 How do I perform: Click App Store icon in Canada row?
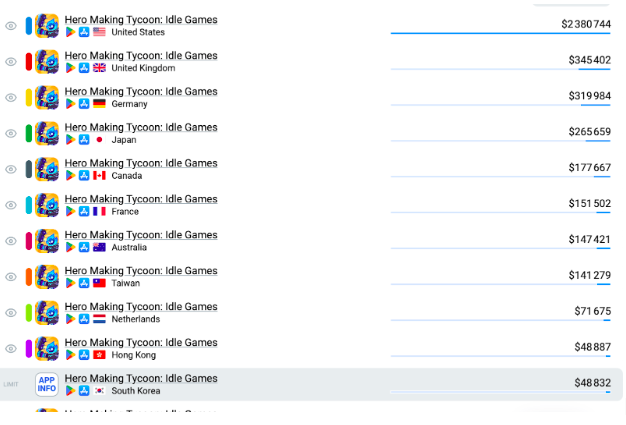pos(84,176)
